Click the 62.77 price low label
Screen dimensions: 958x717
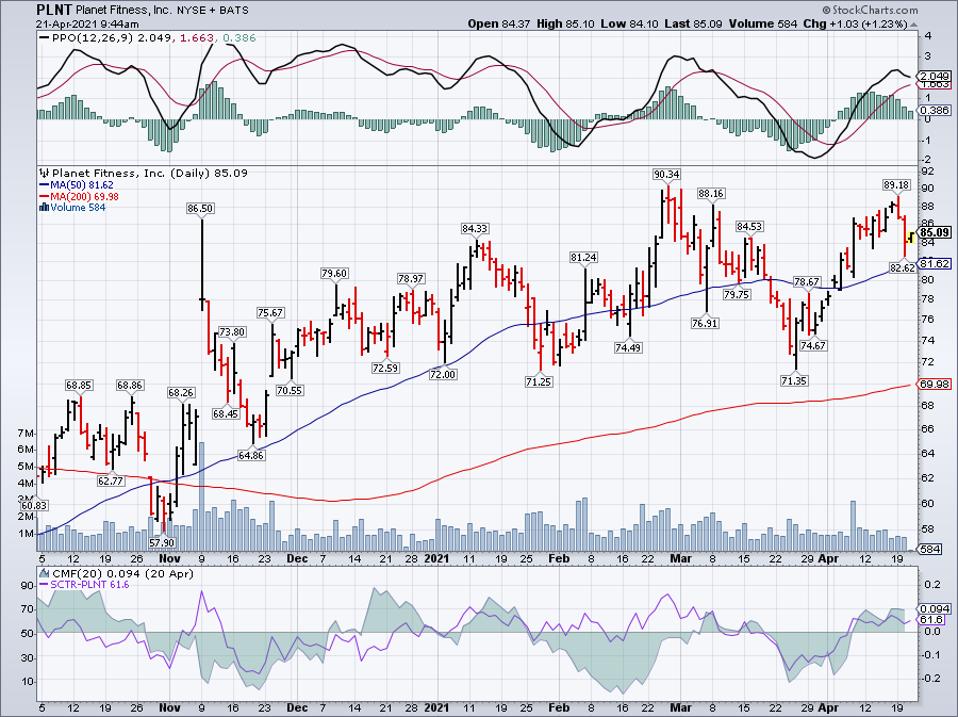click(x=111, y=481)
